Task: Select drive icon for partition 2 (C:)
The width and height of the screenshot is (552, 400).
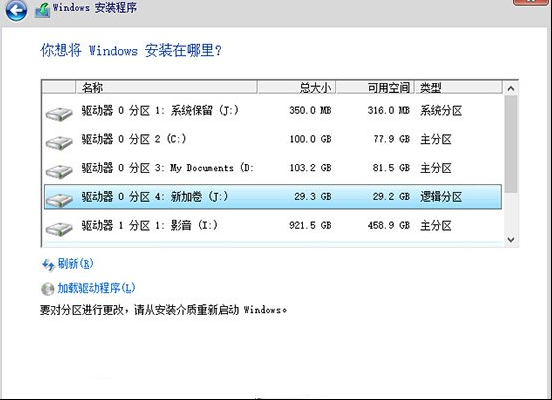Action: [x=59, y=142]
